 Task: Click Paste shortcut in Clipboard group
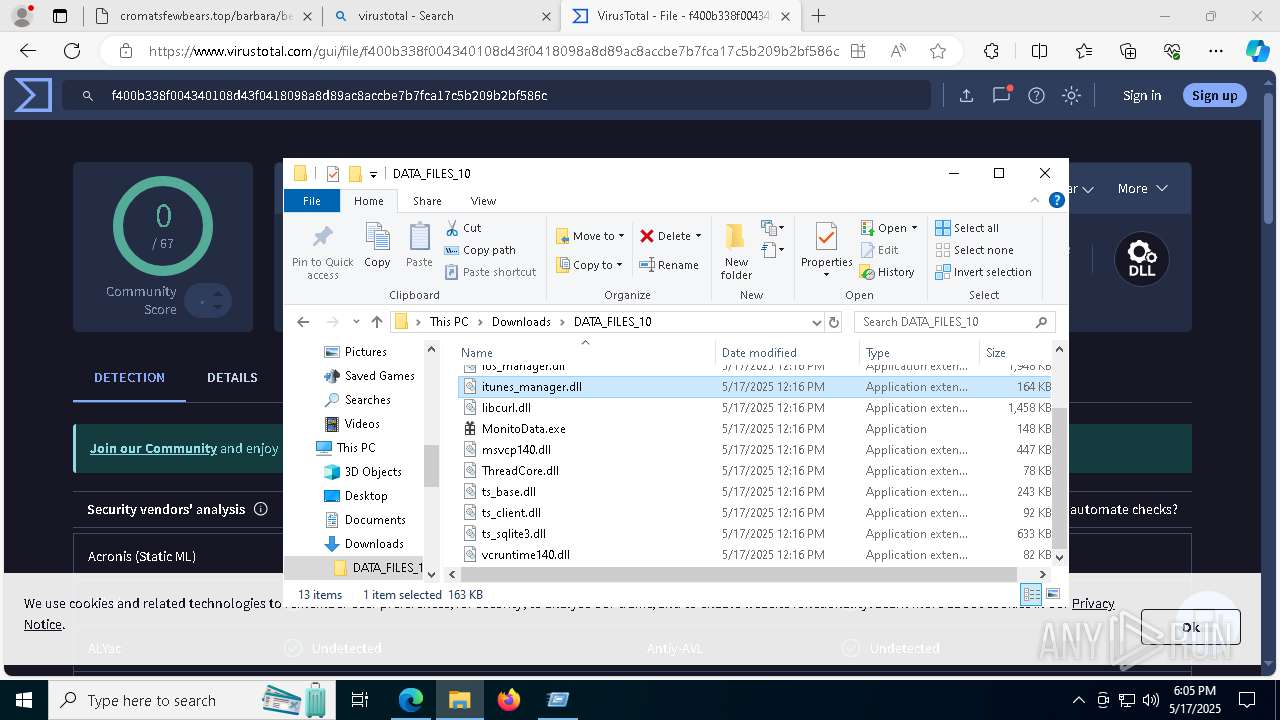tap(490, 272)
